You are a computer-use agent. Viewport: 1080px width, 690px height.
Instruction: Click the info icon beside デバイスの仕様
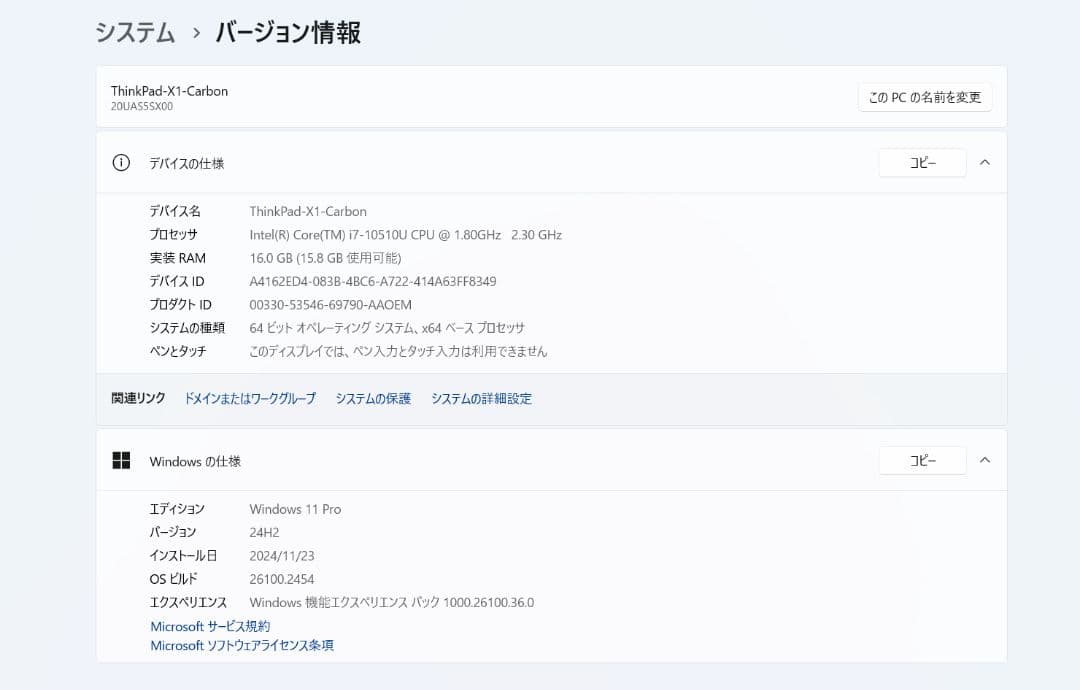click(x=121, y=162)
